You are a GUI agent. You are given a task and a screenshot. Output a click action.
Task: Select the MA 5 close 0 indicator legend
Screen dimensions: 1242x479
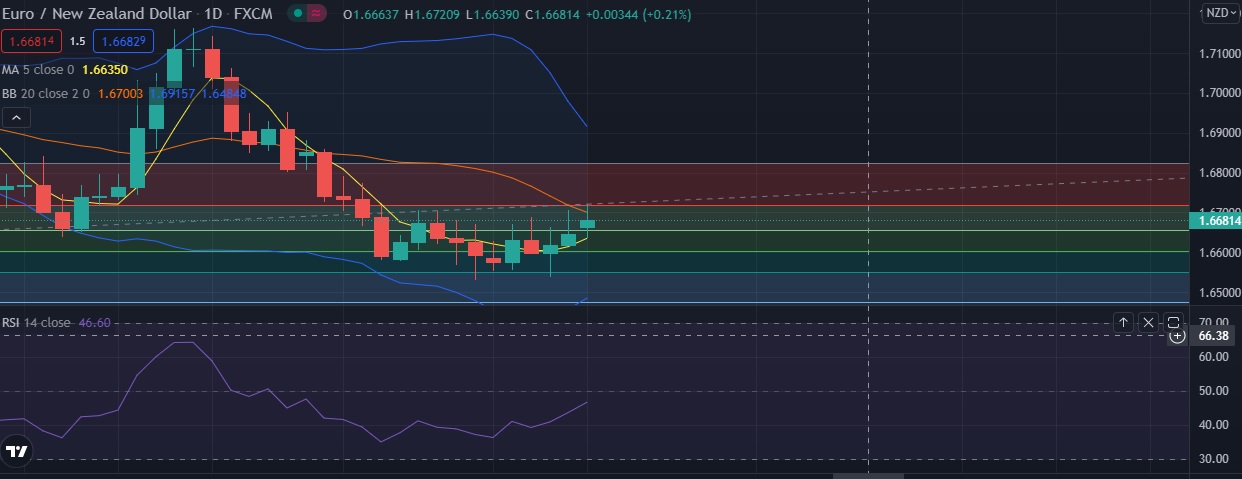click(38, 70)
